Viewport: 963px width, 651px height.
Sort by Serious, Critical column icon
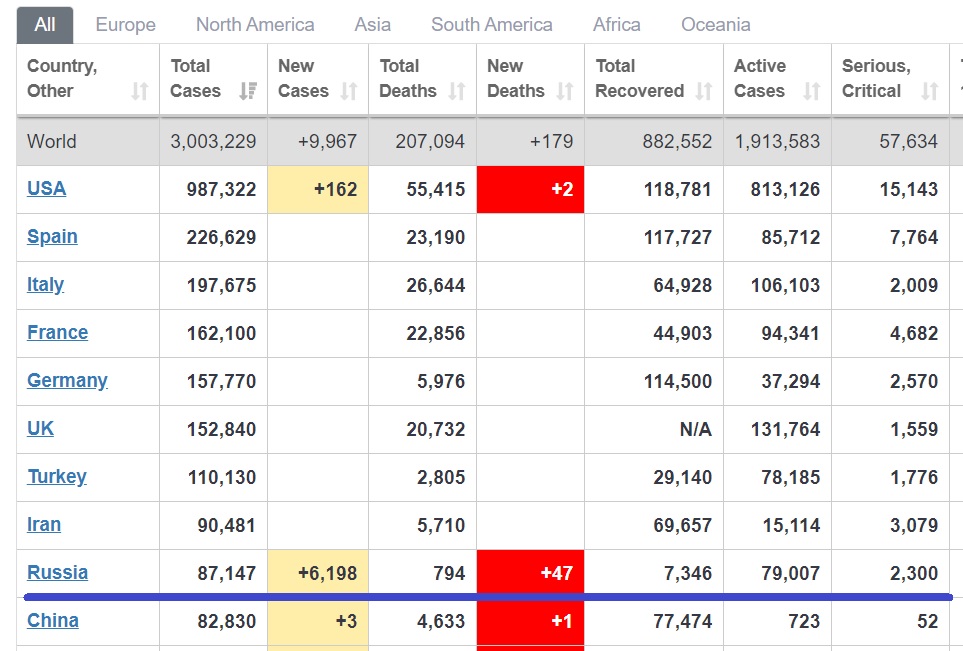930,92
